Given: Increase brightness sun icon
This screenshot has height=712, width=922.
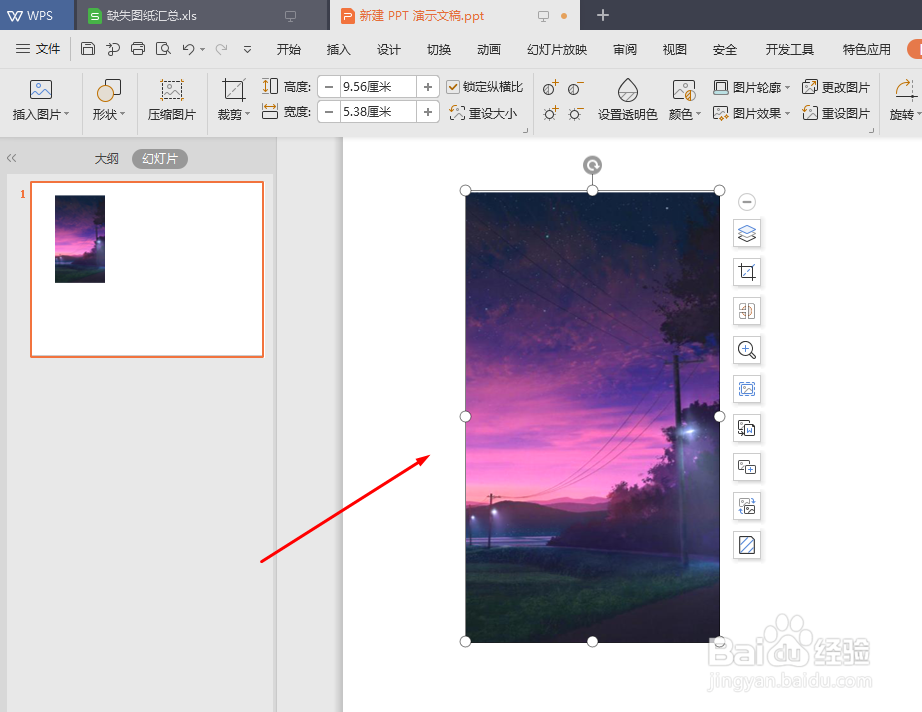Looking at the screenshot, I should click(550, 113).
